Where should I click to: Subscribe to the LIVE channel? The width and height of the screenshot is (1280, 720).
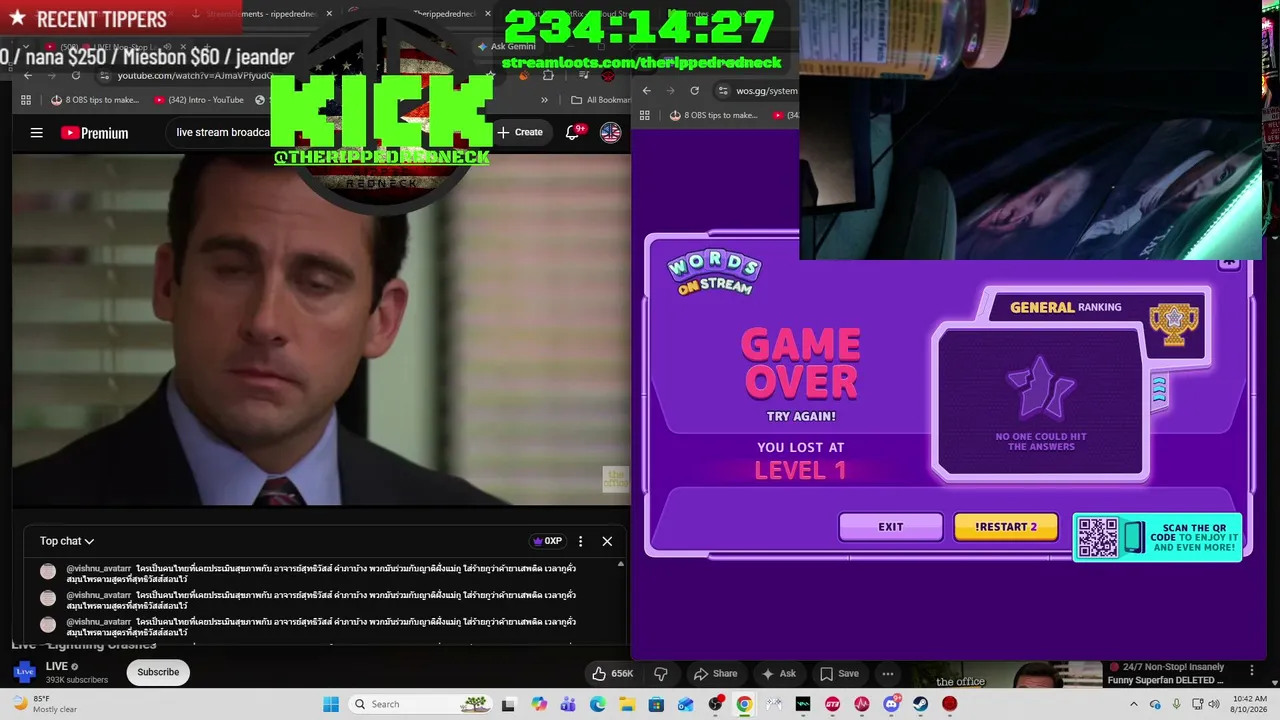click(158, 672)
